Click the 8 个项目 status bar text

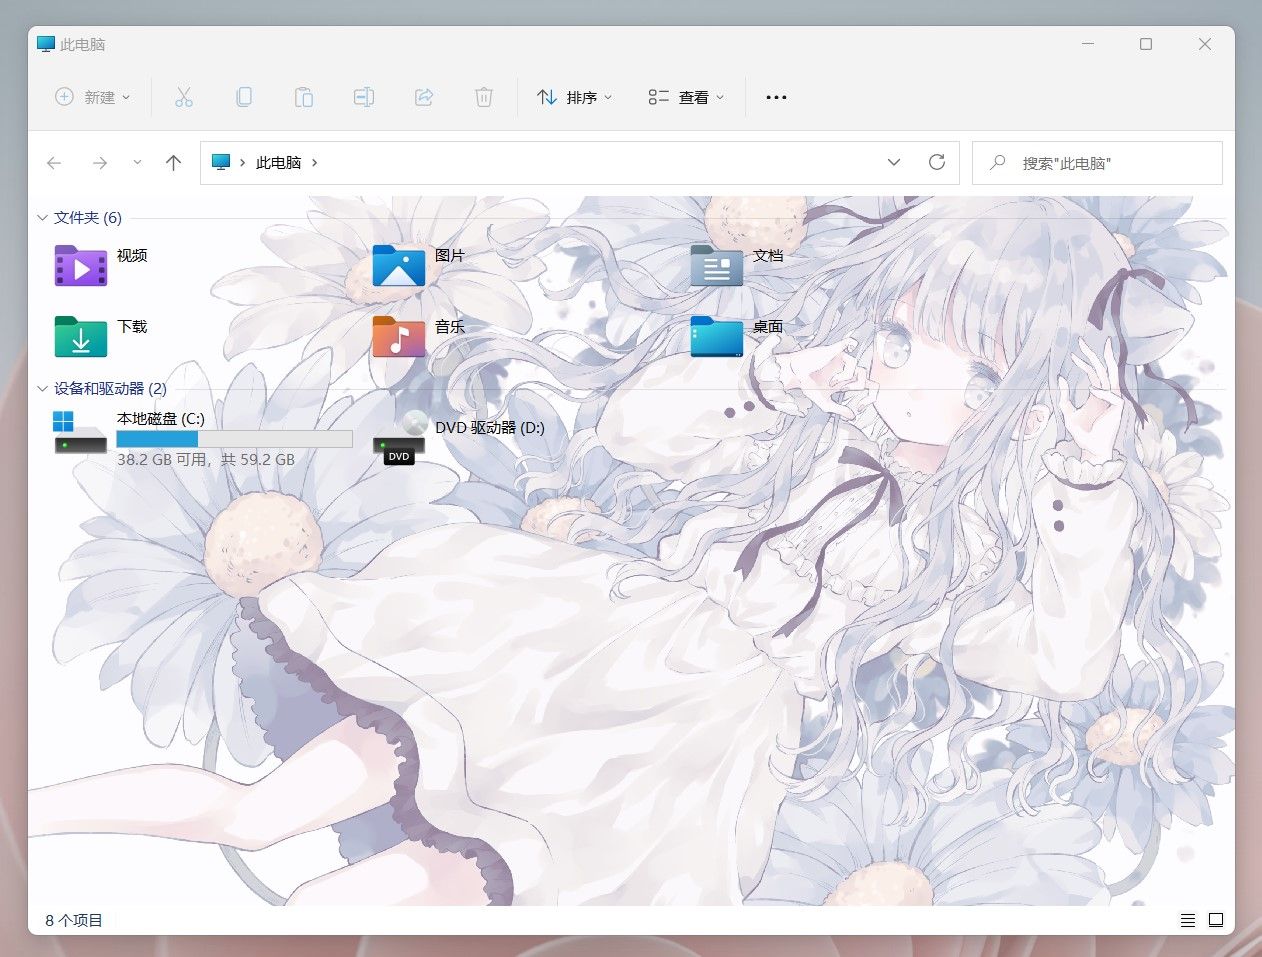74,920
